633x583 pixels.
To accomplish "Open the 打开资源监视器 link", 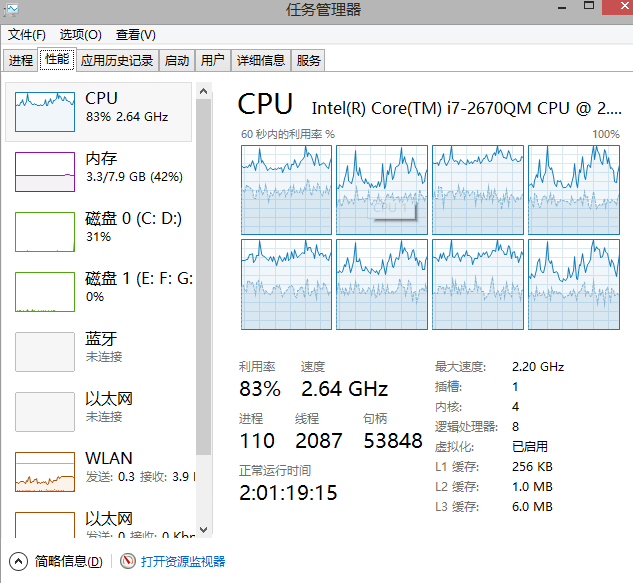I will [x=183, y=562].
